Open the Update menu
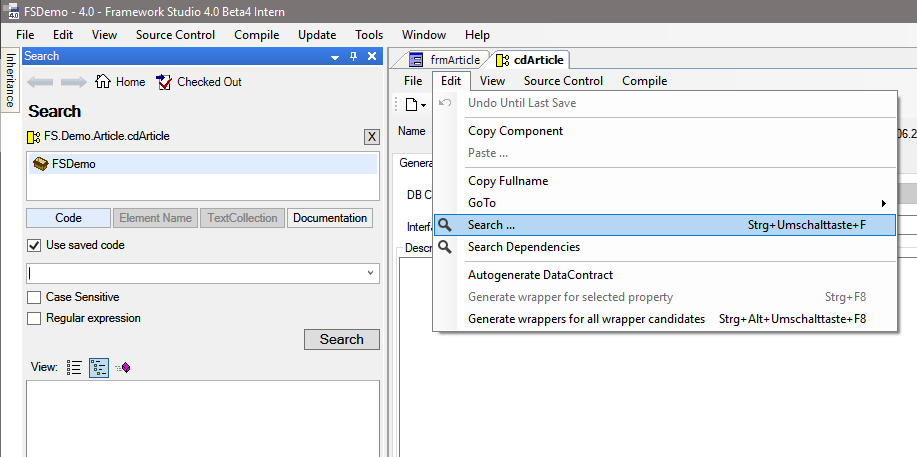917x457 pixels. 317,35
